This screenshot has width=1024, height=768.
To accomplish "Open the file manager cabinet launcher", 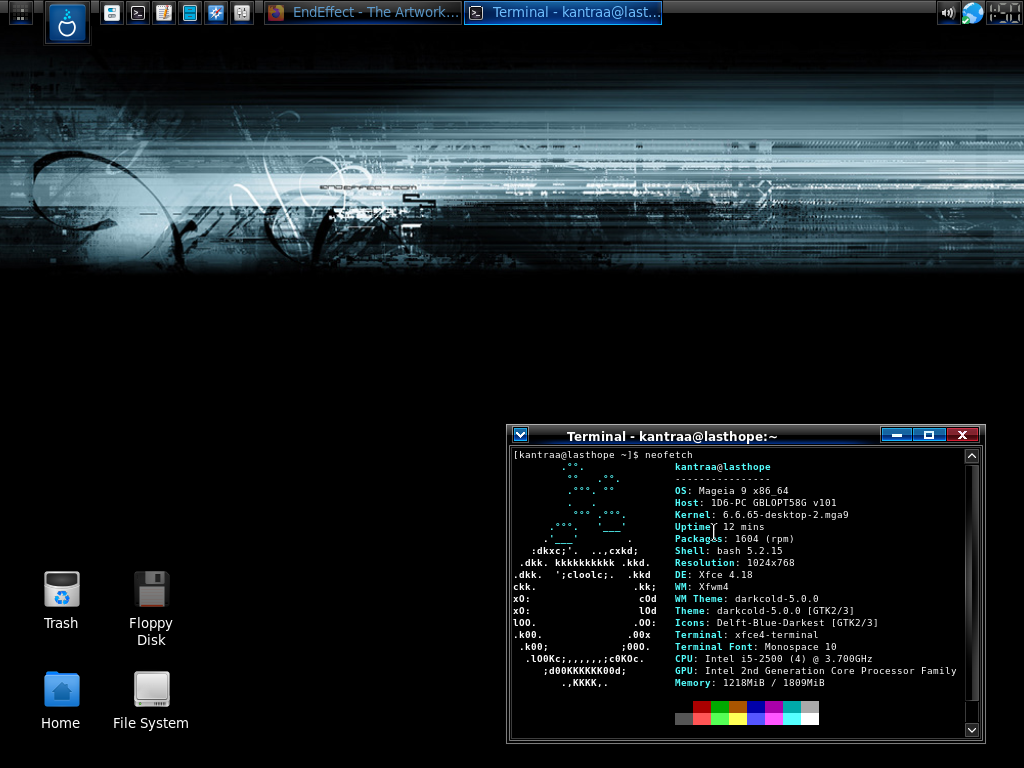I will 190,12.
